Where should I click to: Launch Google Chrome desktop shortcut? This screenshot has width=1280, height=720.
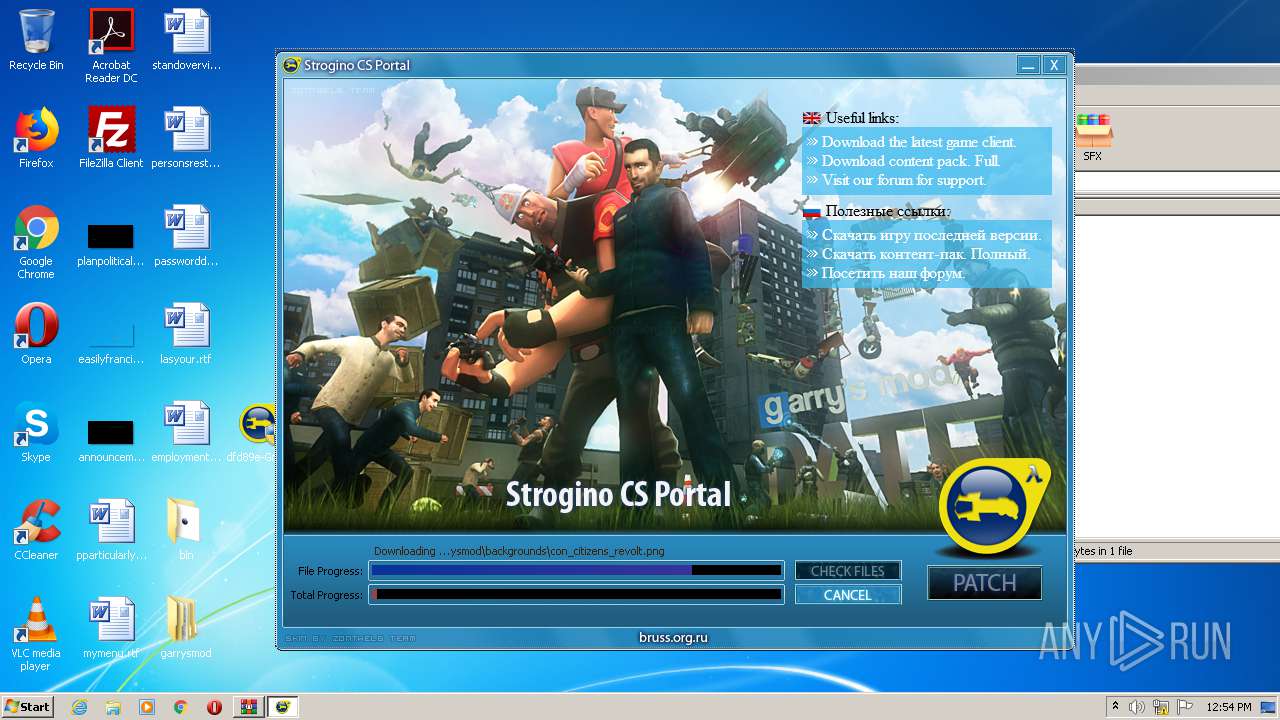coord(36,242)
